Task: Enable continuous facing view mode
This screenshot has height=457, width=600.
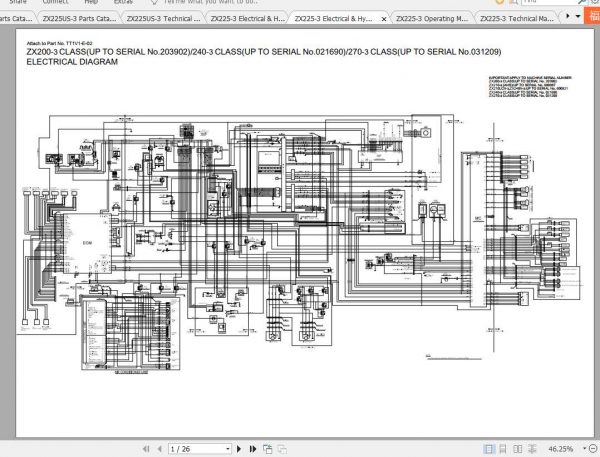Action: [532, 449]
